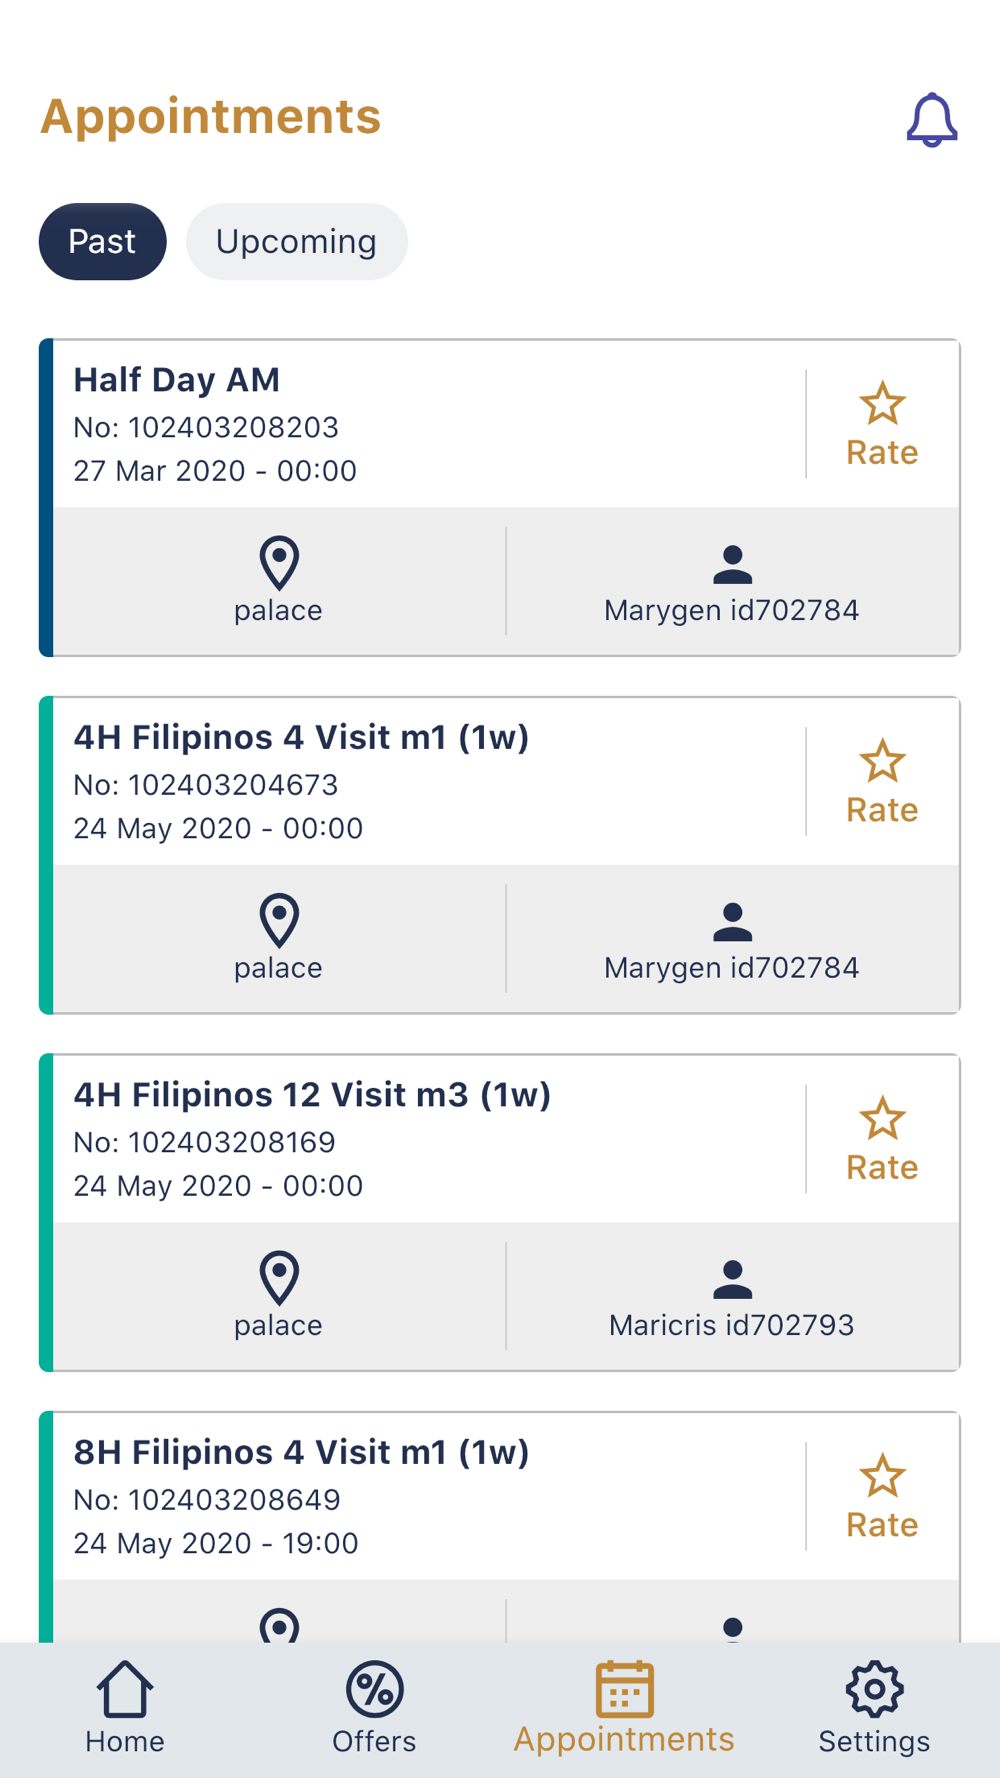Tap the star for 4H Filipinos 4 Visit

882,762
